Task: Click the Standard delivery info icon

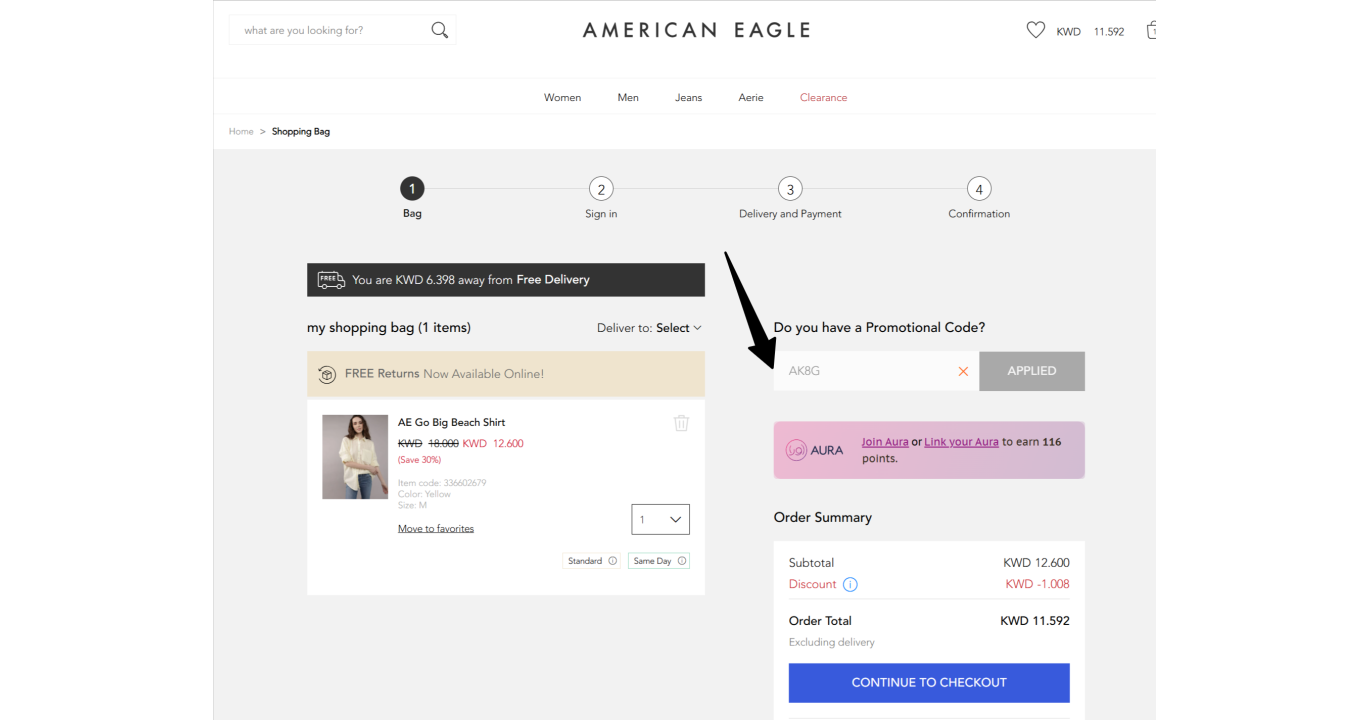Action: coord(613,561)
